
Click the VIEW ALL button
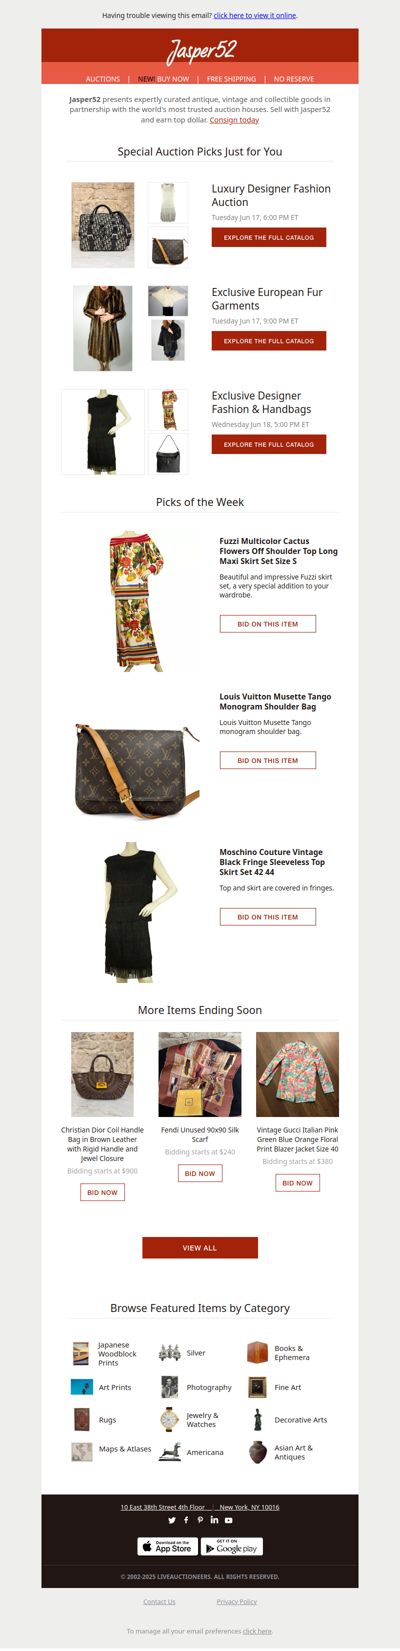[200, 1248]
